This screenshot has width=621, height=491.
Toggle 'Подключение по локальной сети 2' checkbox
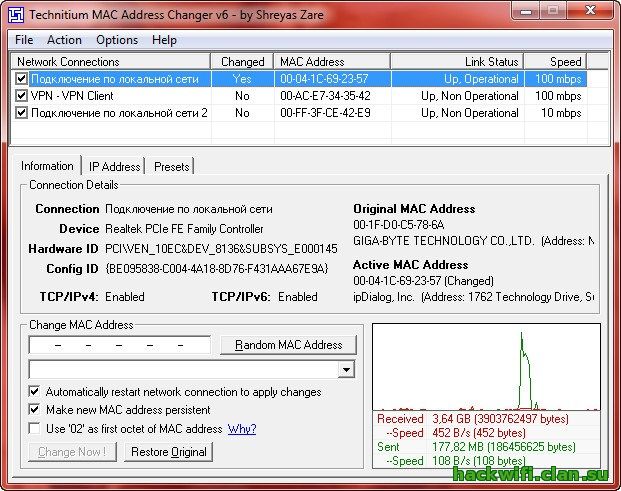click(x=21, y=113)
